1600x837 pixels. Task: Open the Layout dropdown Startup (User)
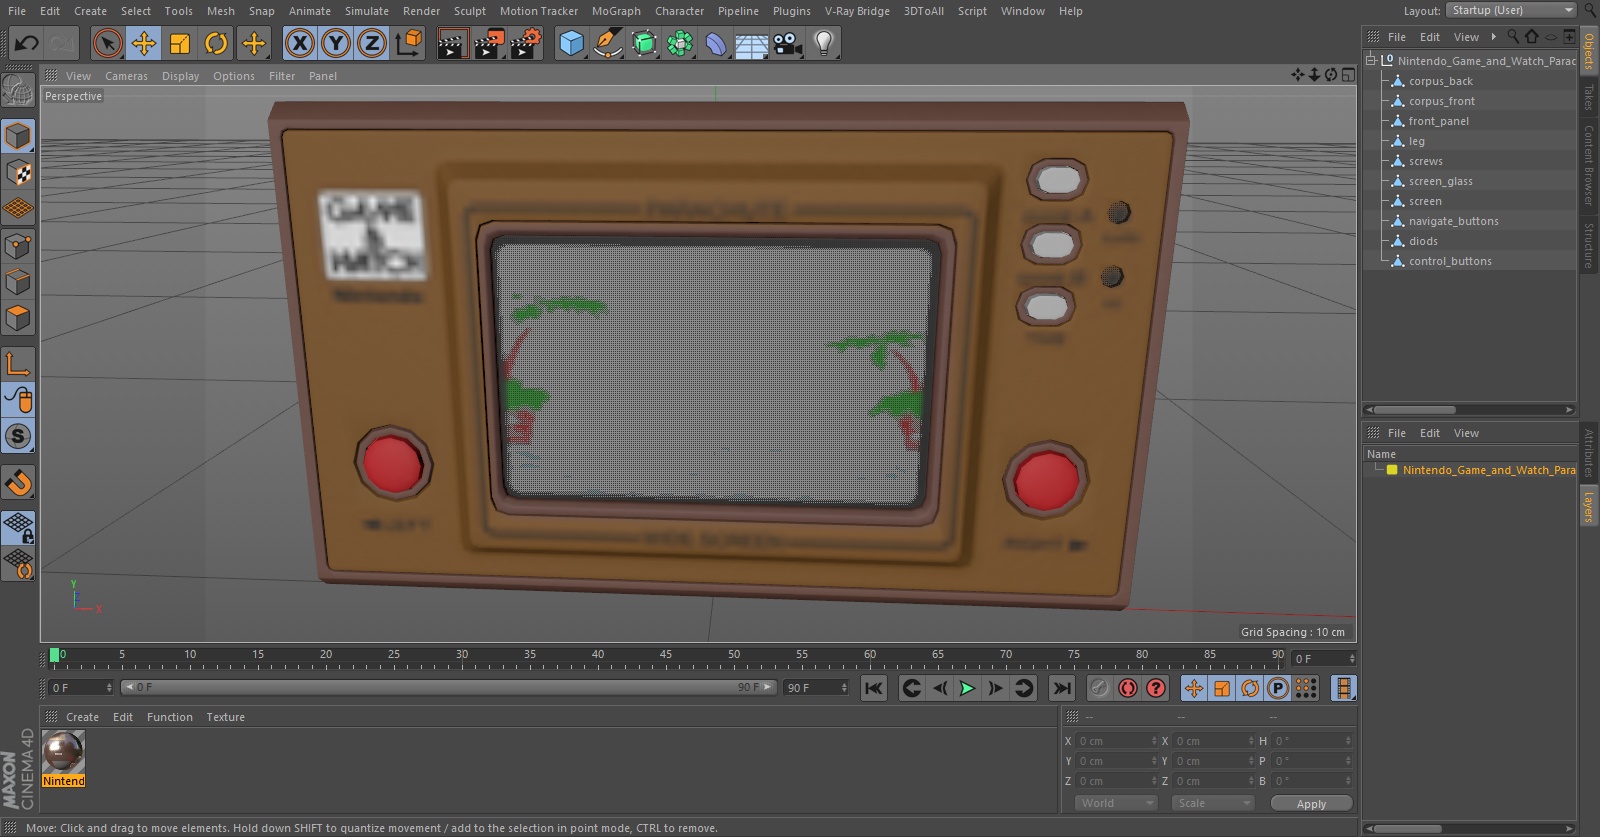1511,10
